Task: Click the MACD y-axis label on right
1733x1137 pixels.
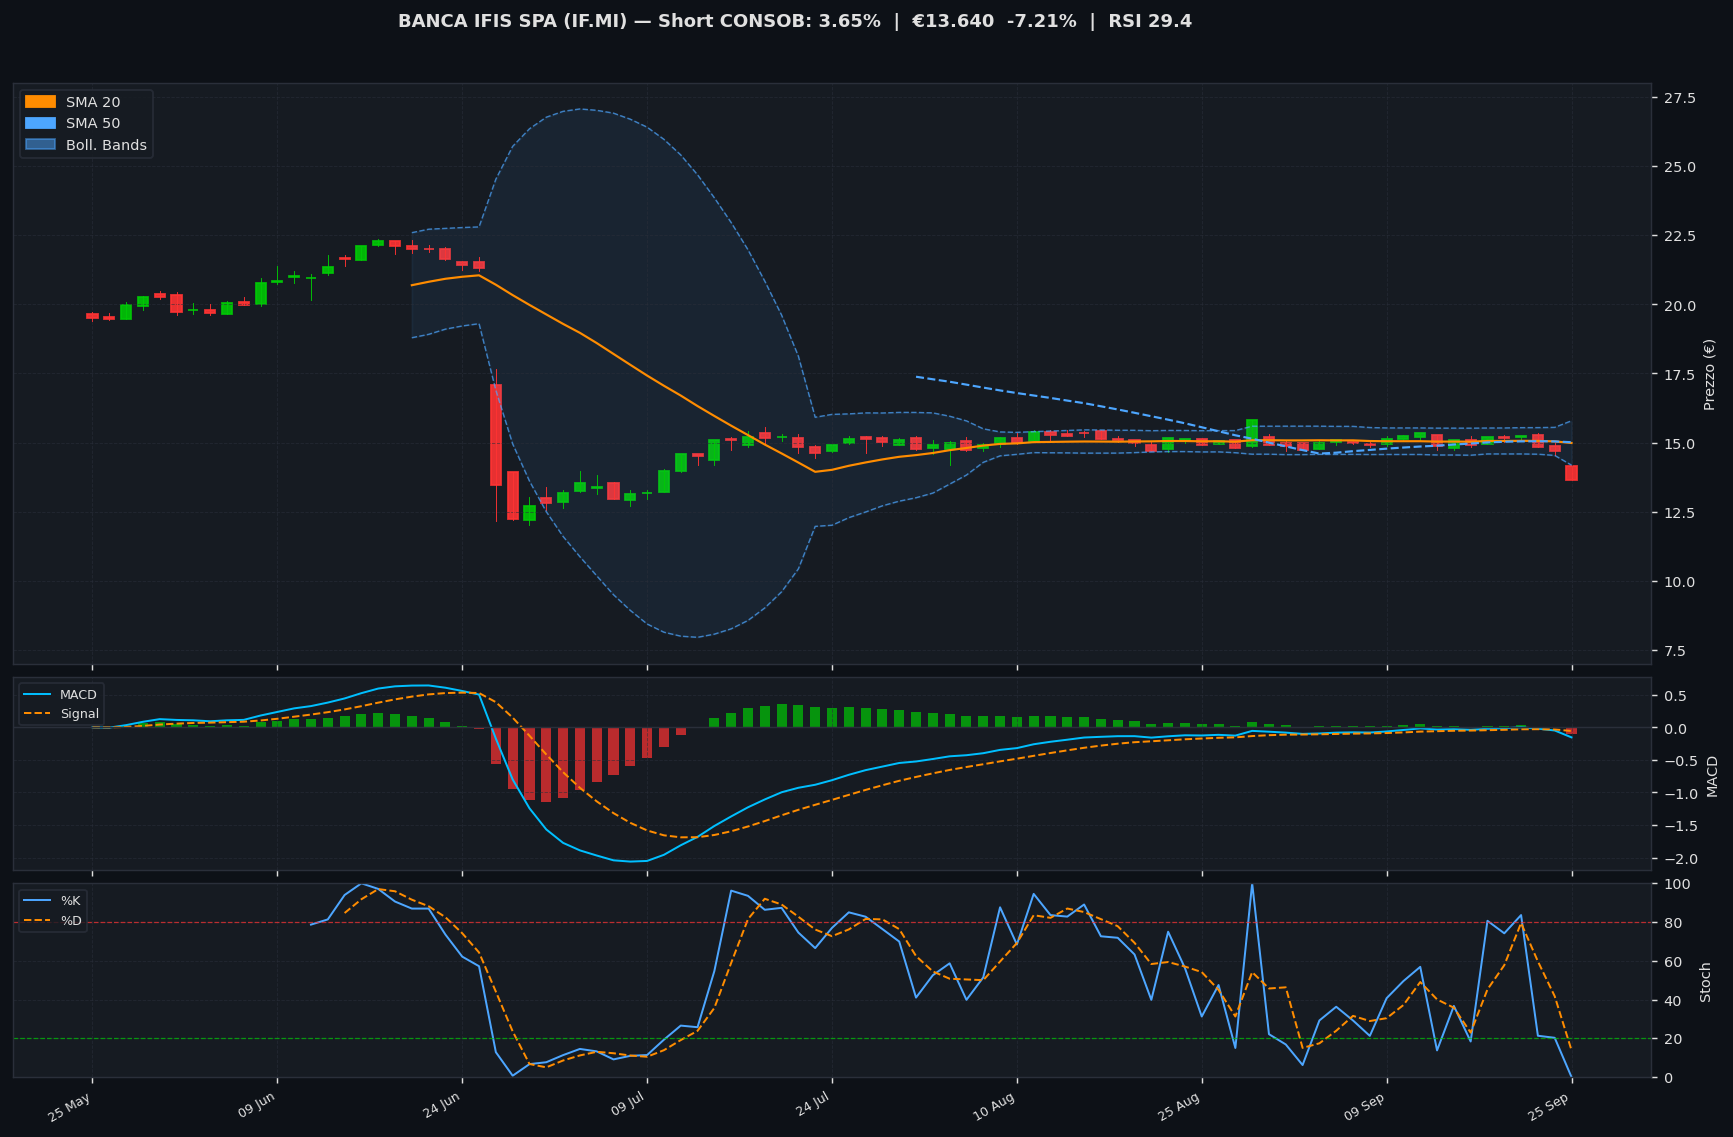Action: coord(1711,776)
